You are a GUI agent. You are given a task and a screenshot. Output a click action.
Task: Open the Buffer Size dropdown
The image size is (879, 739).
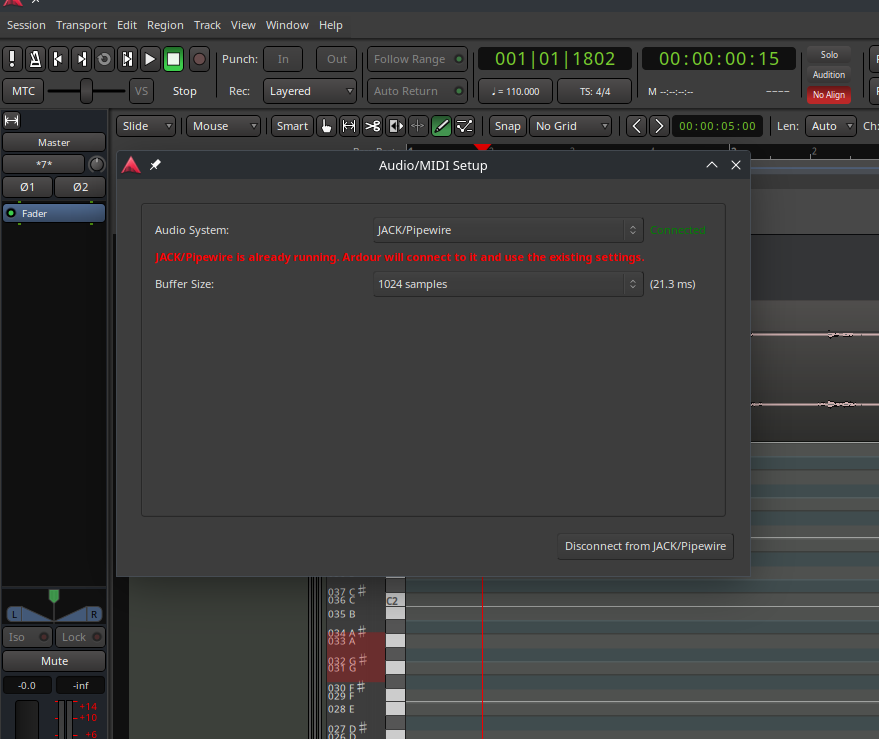[508, 284]
